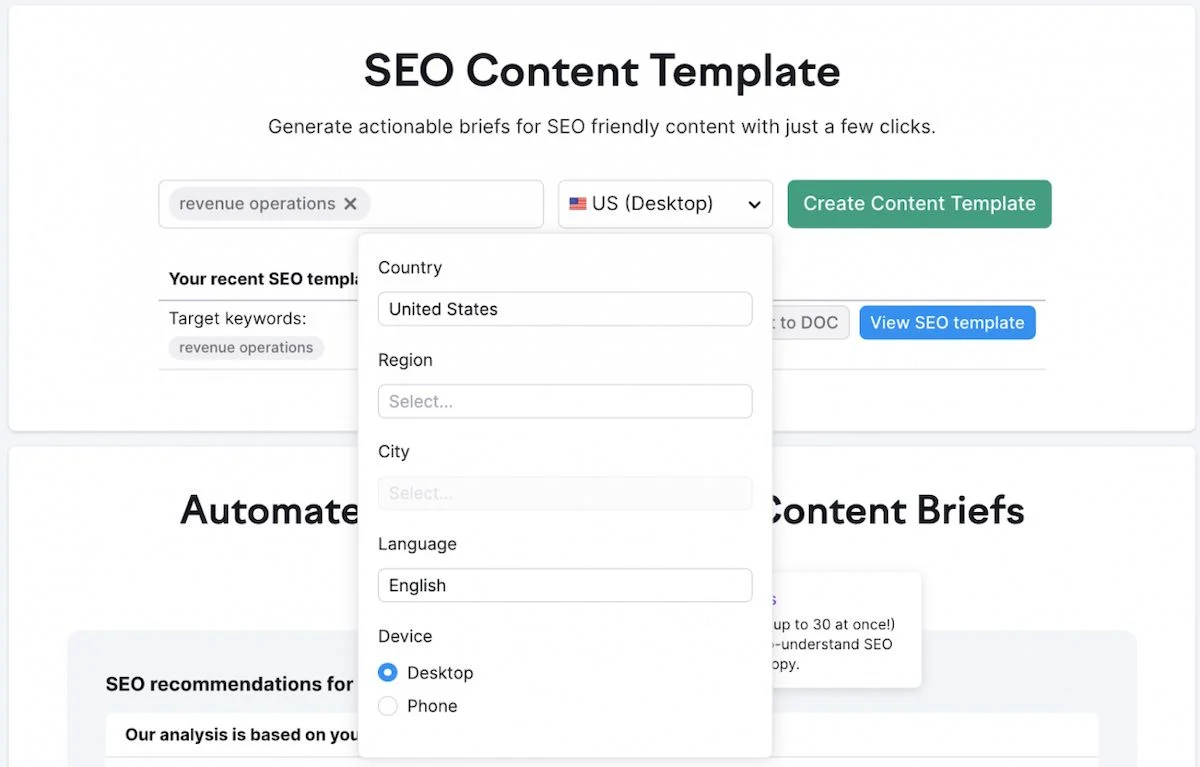Focus the target keywords input area

(455, 204)
